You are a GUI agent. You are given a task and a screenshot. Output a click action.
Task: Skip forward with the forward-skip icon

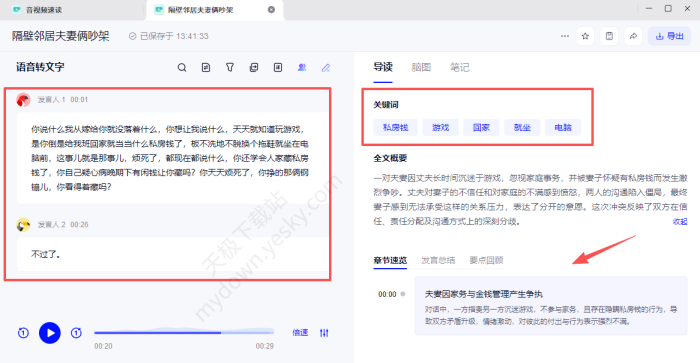tap(76, 333)
